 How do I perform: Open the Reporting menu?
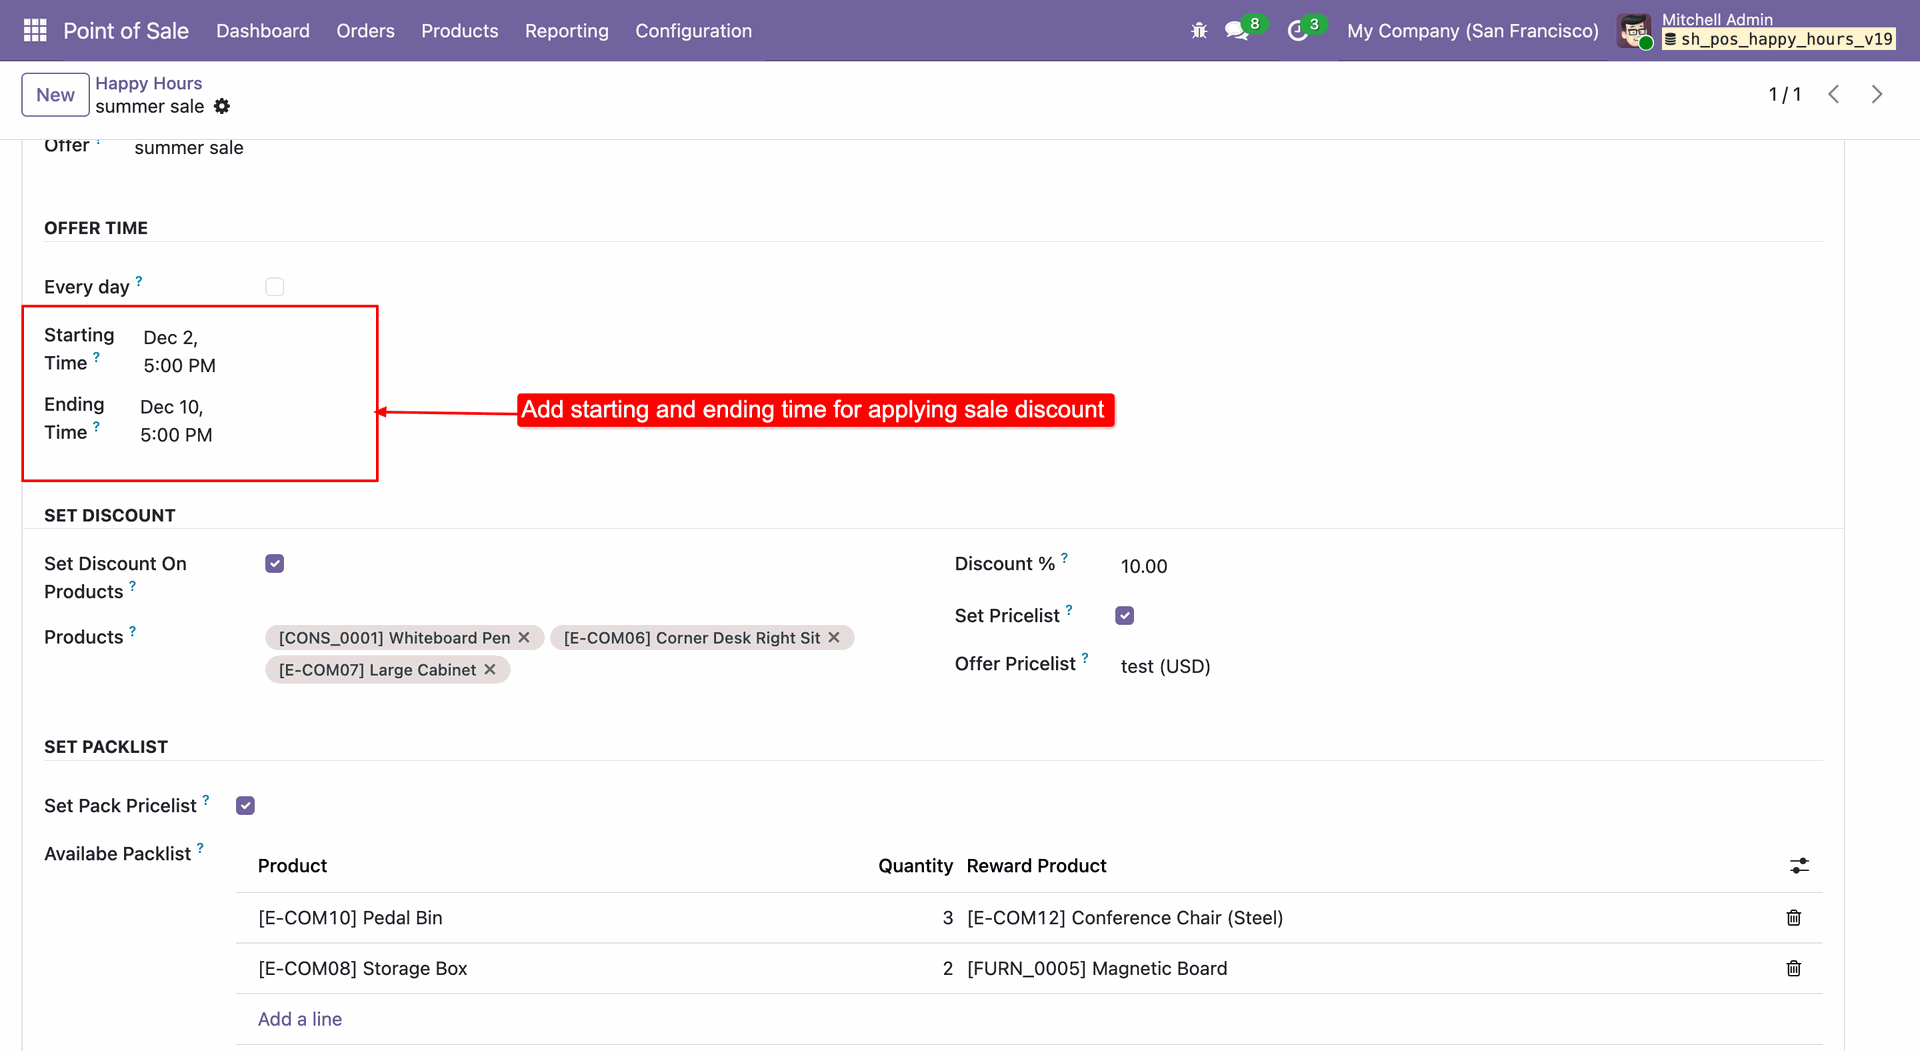pyautogui.click(x=566, y=31)
